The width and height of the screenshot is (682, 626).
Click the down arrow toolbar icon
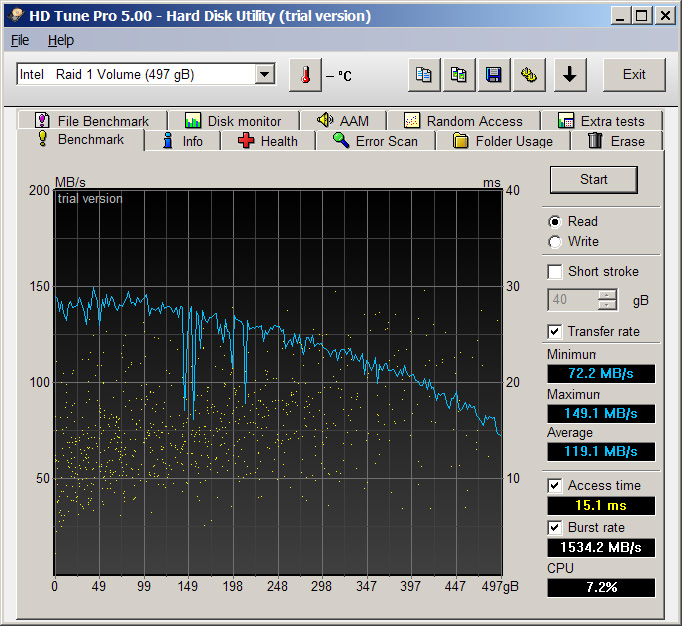coord(569,75)
